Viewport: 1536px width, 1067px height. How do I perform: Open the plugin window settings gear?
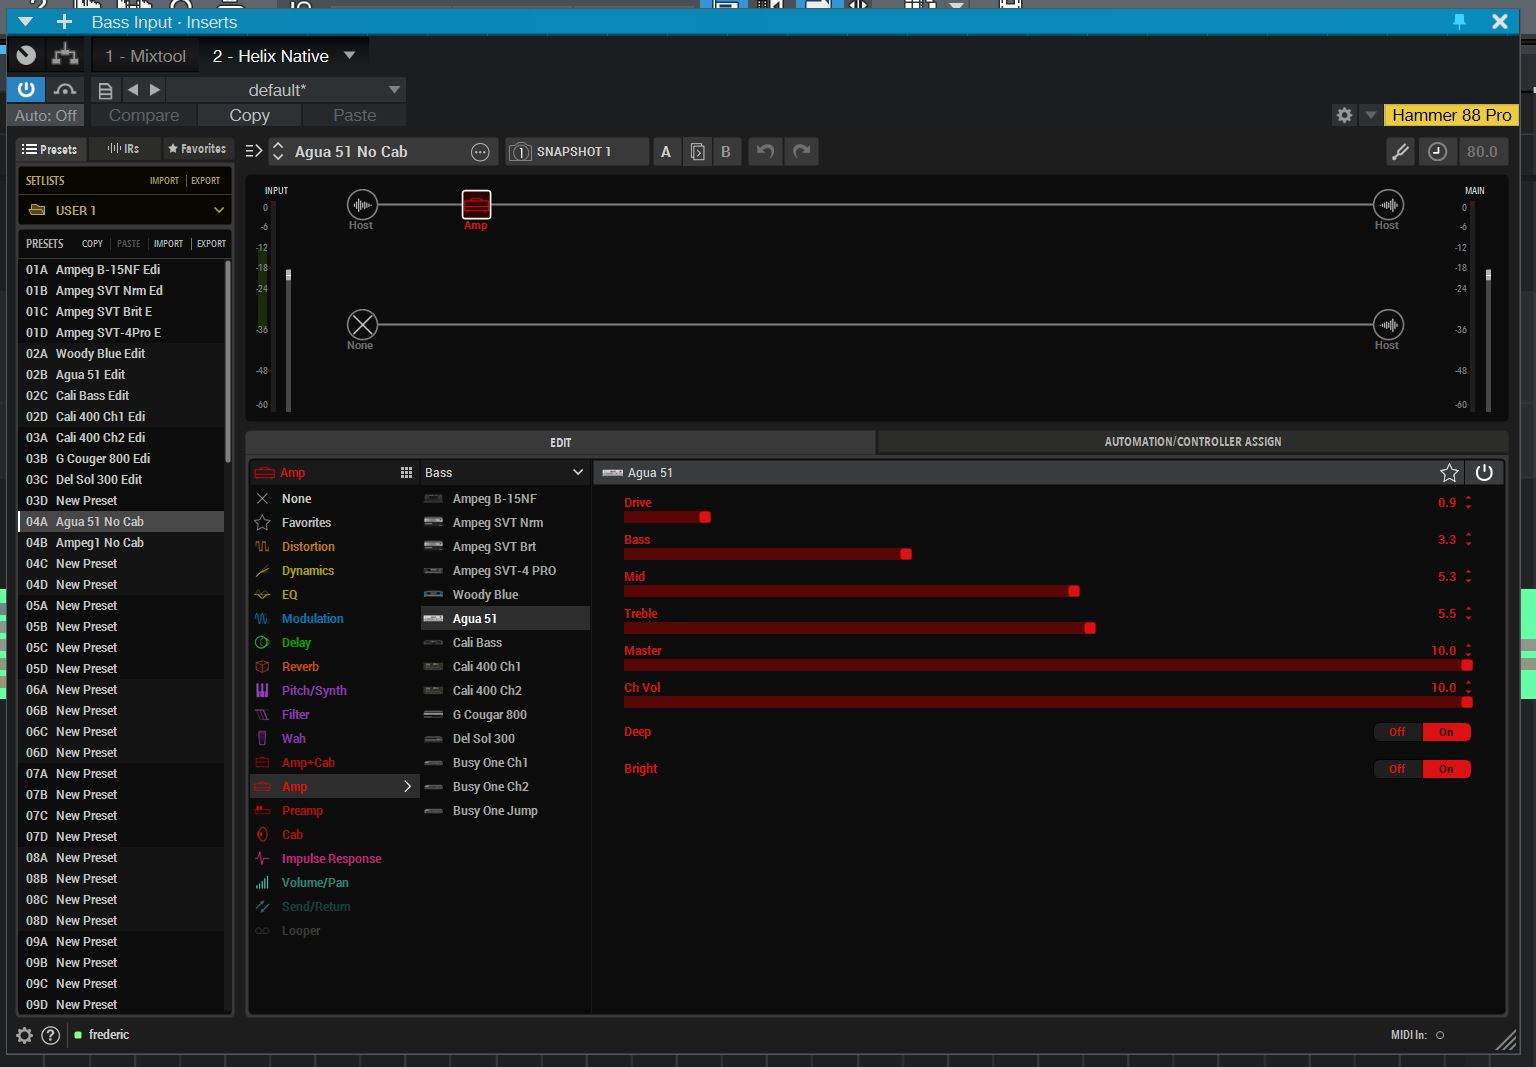point(1344,115)
